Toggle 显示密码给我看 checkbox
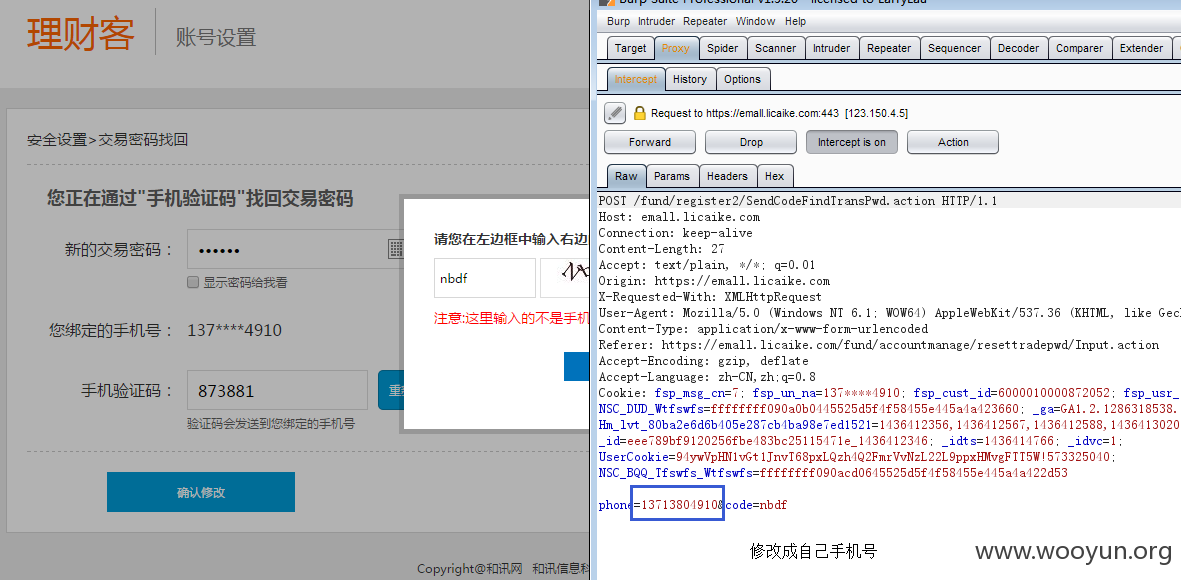 coord(193,282)
